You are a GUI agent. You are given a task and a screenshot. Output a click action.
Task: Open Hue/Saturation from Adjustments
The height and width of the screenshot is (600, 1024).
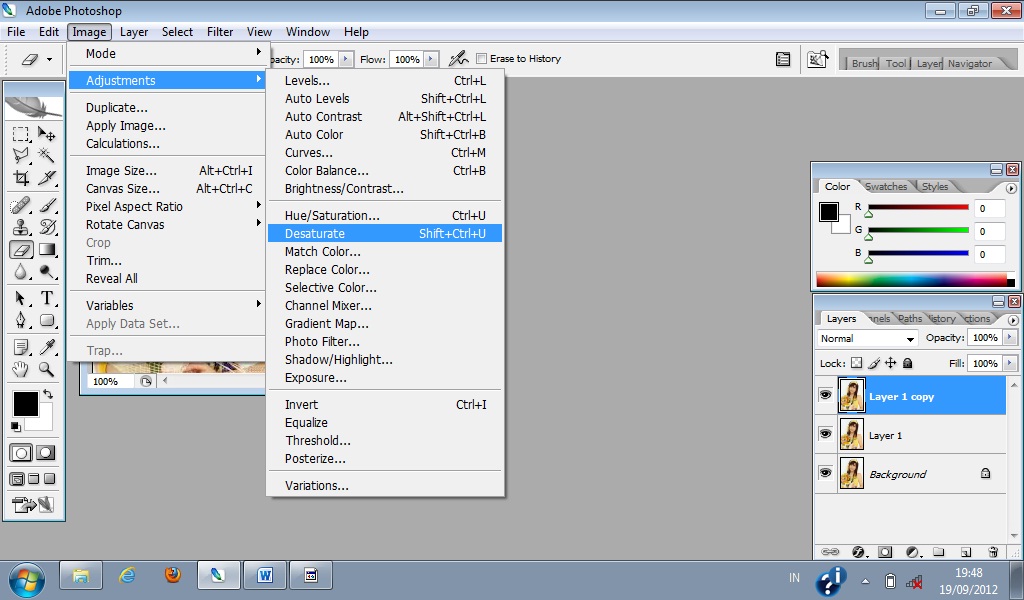[385, 215]
